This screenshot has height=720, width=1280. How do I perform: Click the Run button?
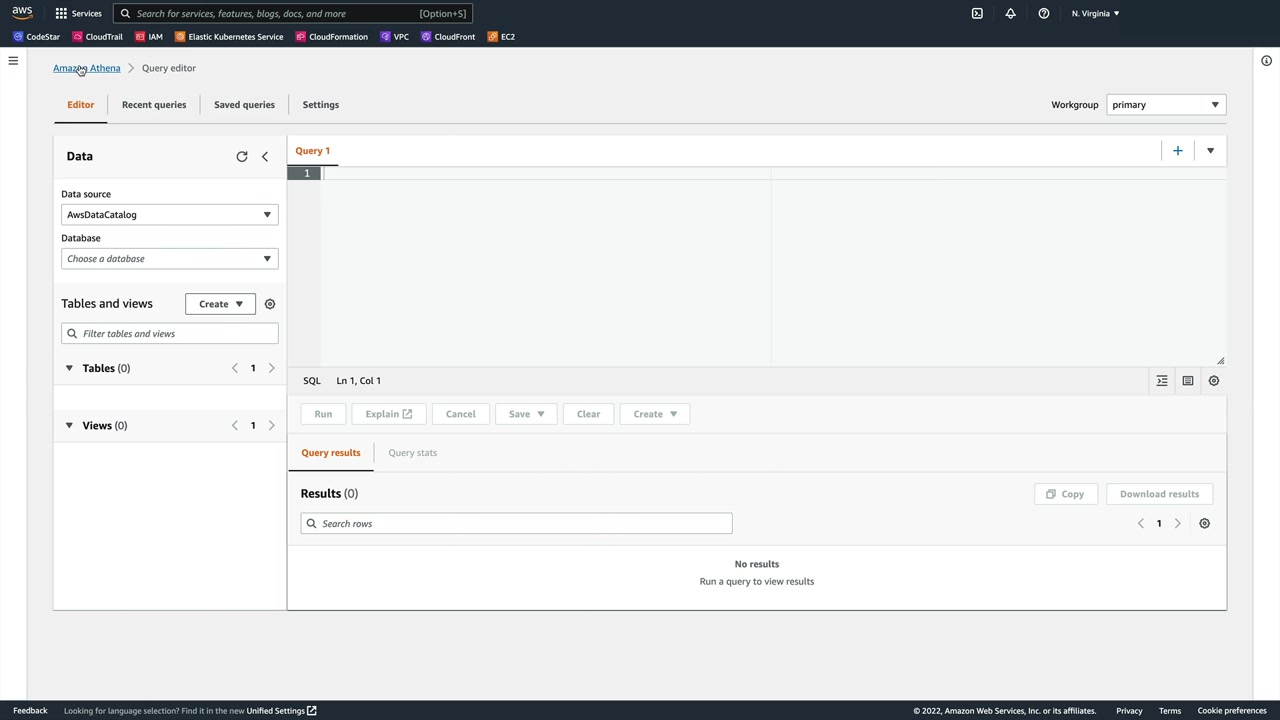point(323,414)
